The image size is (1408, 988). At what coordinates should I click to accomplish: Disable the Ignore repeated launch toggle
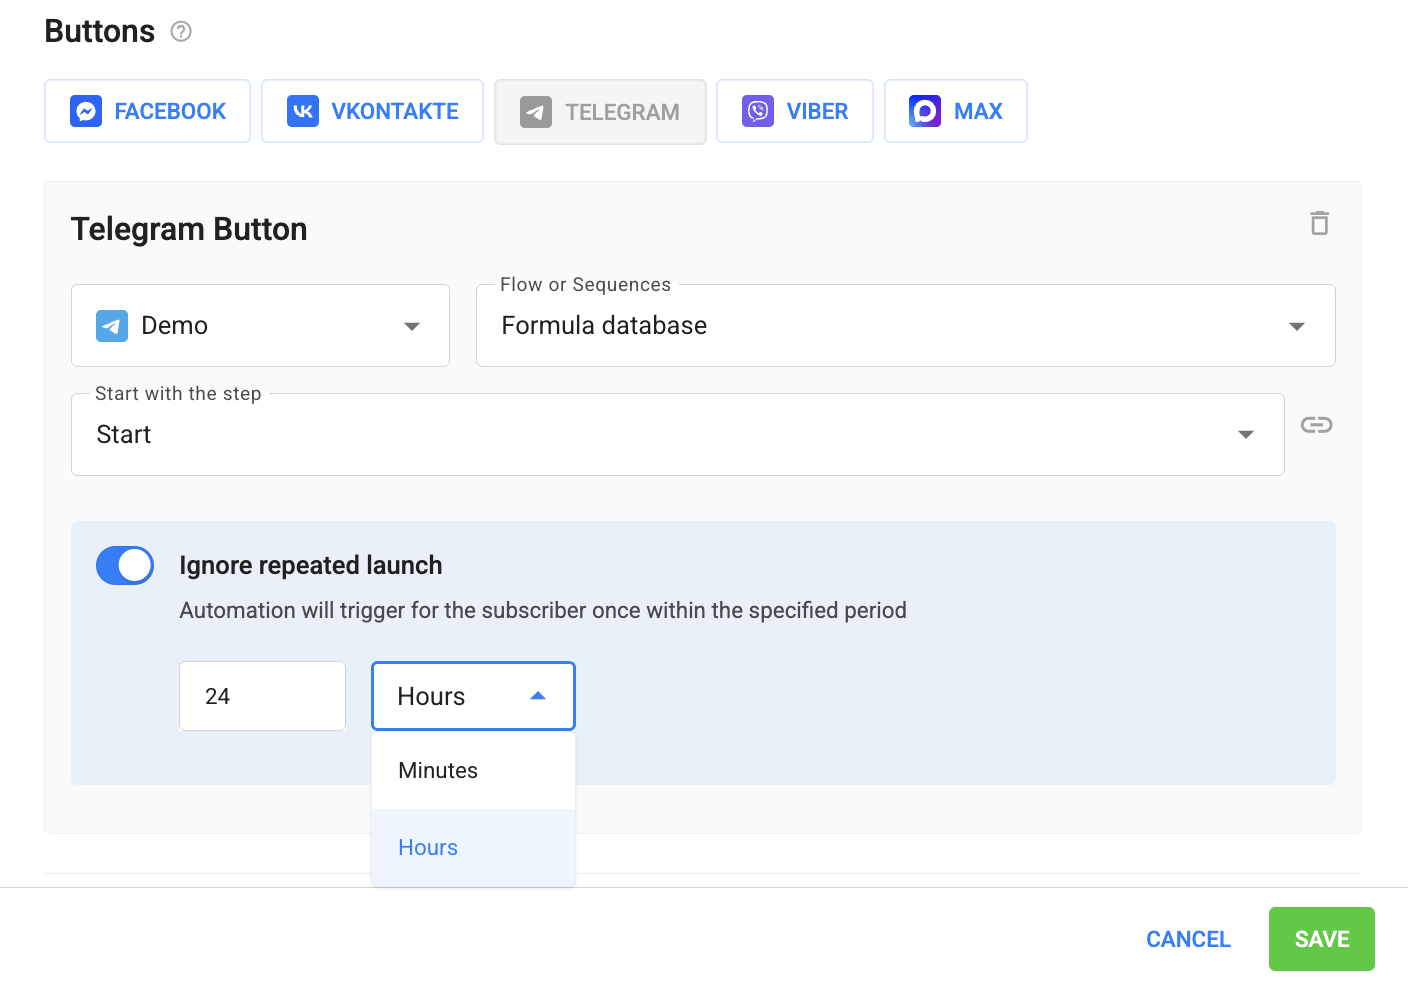125,565
